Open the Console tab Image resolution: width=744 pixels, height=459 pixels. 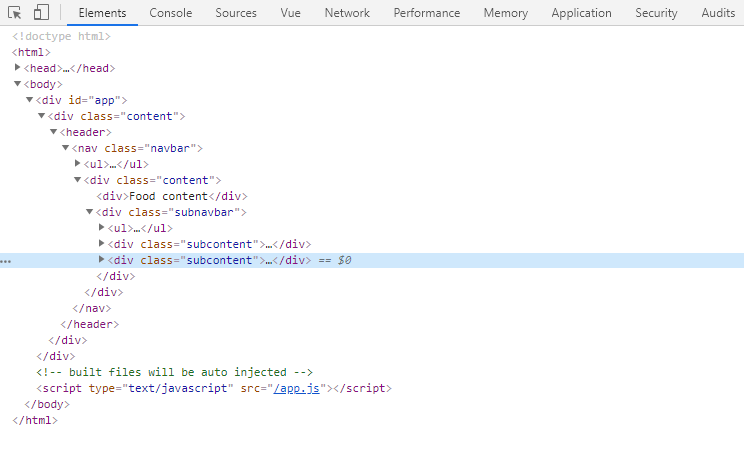[x=171, y=13]
